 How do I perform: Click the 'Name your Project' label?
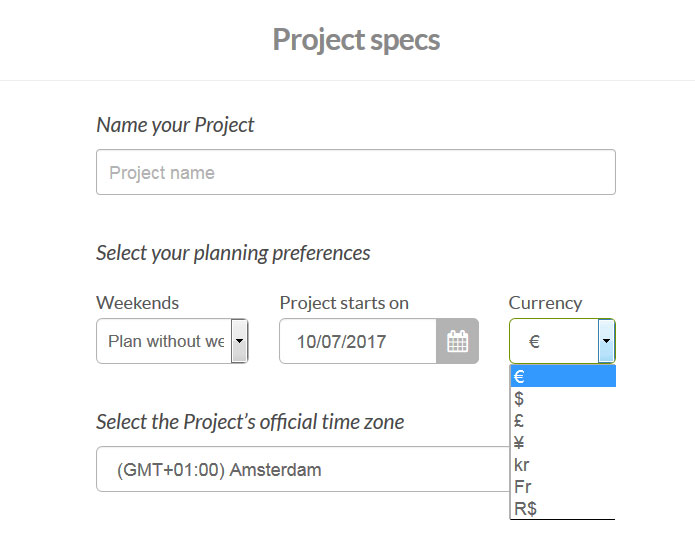[175, 125]
